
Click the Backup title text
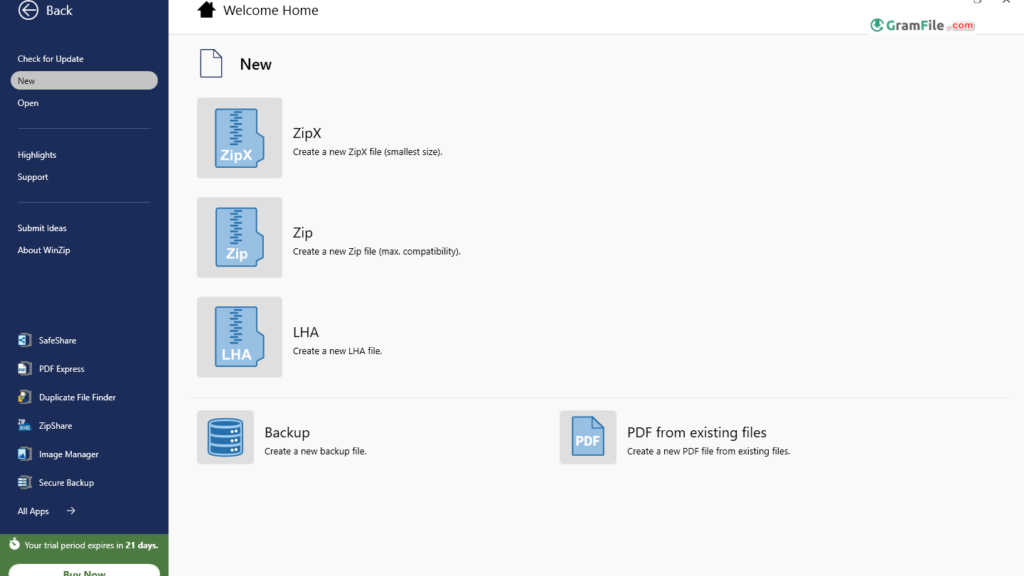pos(287,432)
